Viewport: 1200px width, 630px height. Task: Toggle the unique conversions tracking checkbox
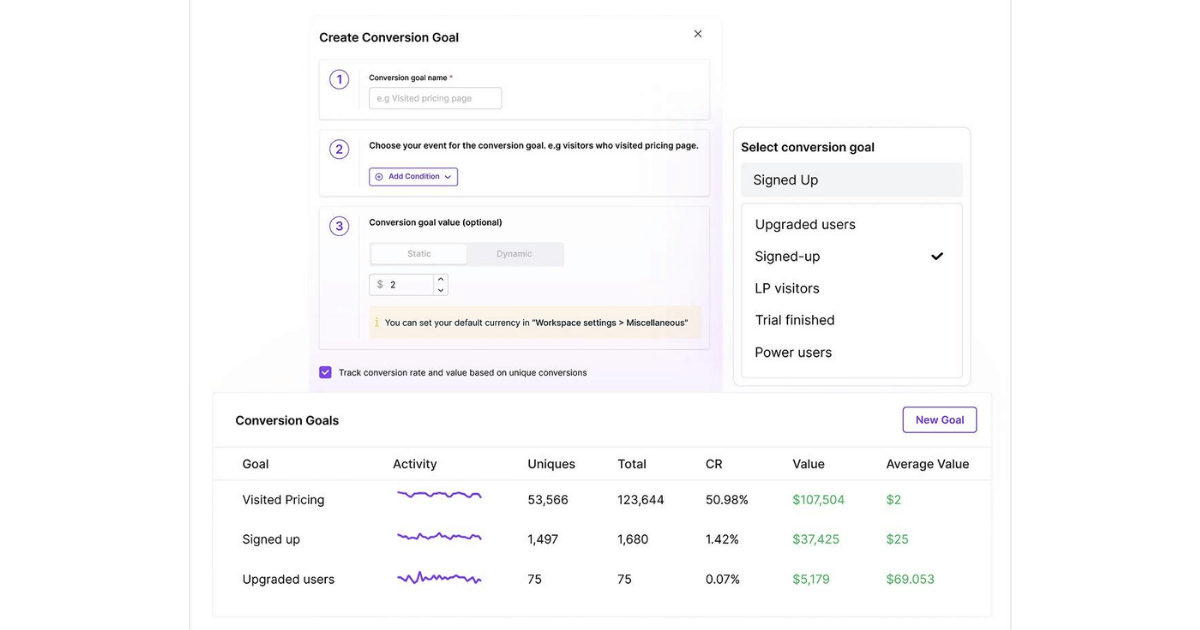pos(325,372)
